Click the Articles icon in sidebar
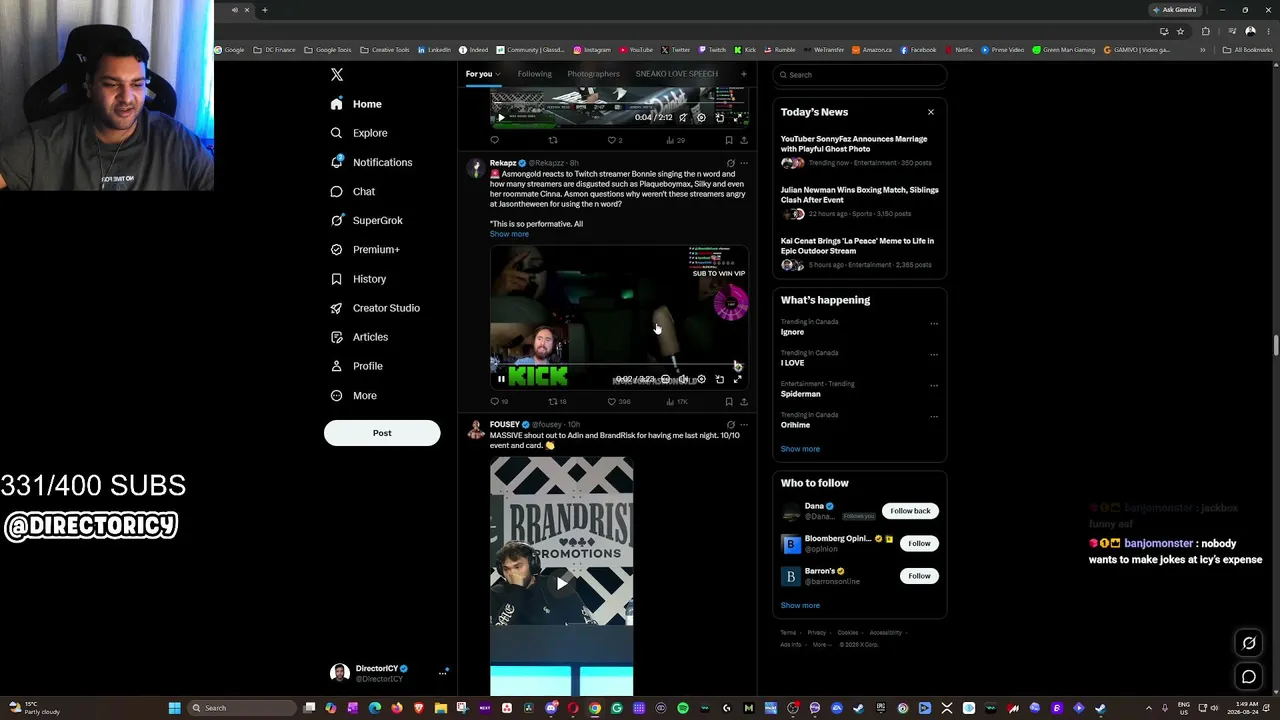The image size is (1280, 720). 336,337
